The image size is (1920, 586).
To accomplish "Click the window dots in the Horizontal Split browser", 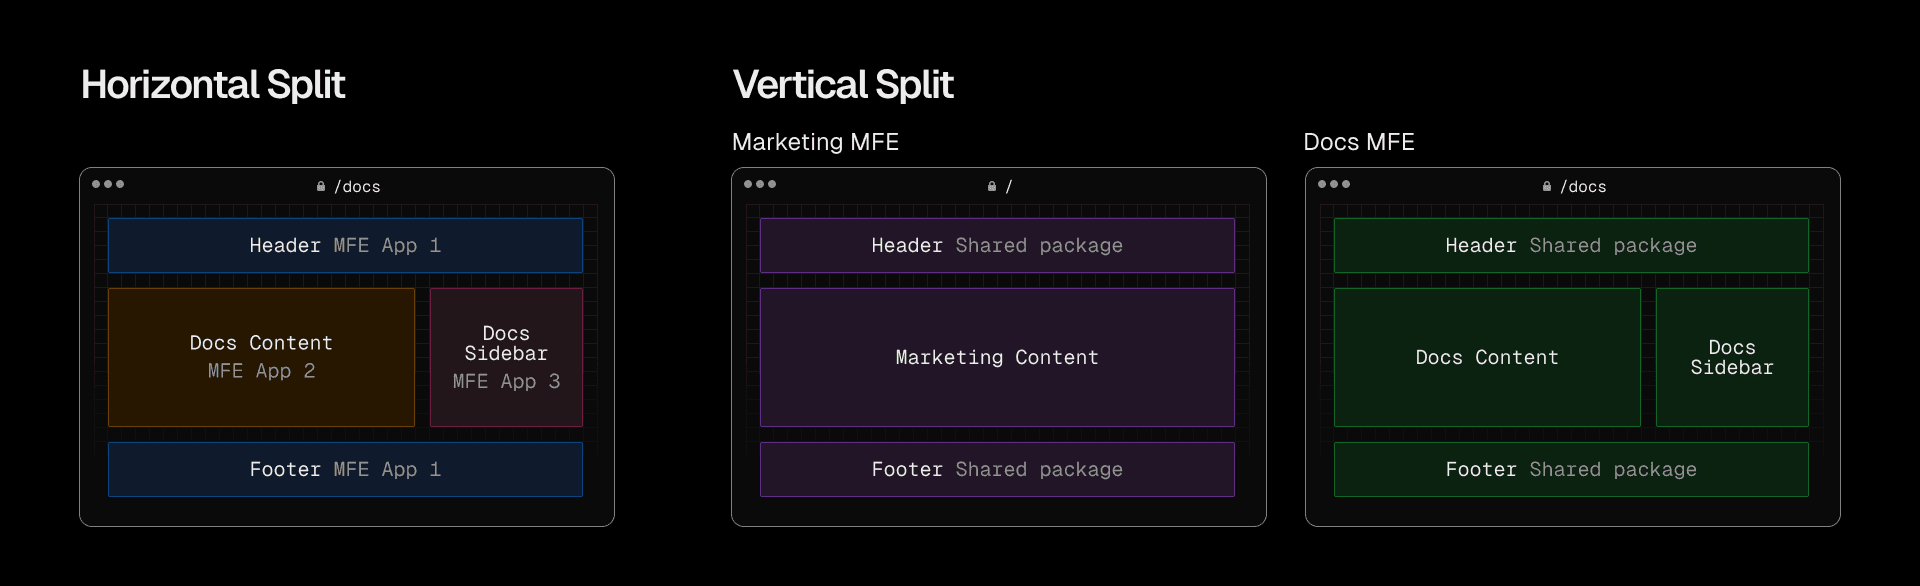I will coord(108,184).
